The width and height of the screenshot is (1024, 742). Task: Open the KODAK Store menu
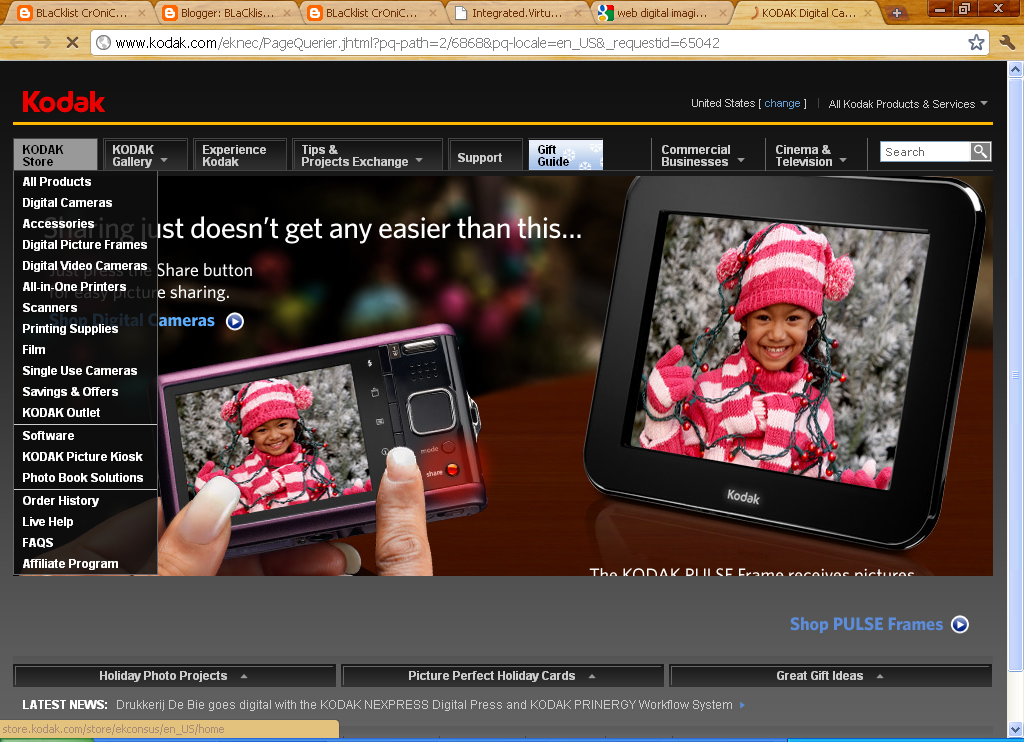click(56, 155)
